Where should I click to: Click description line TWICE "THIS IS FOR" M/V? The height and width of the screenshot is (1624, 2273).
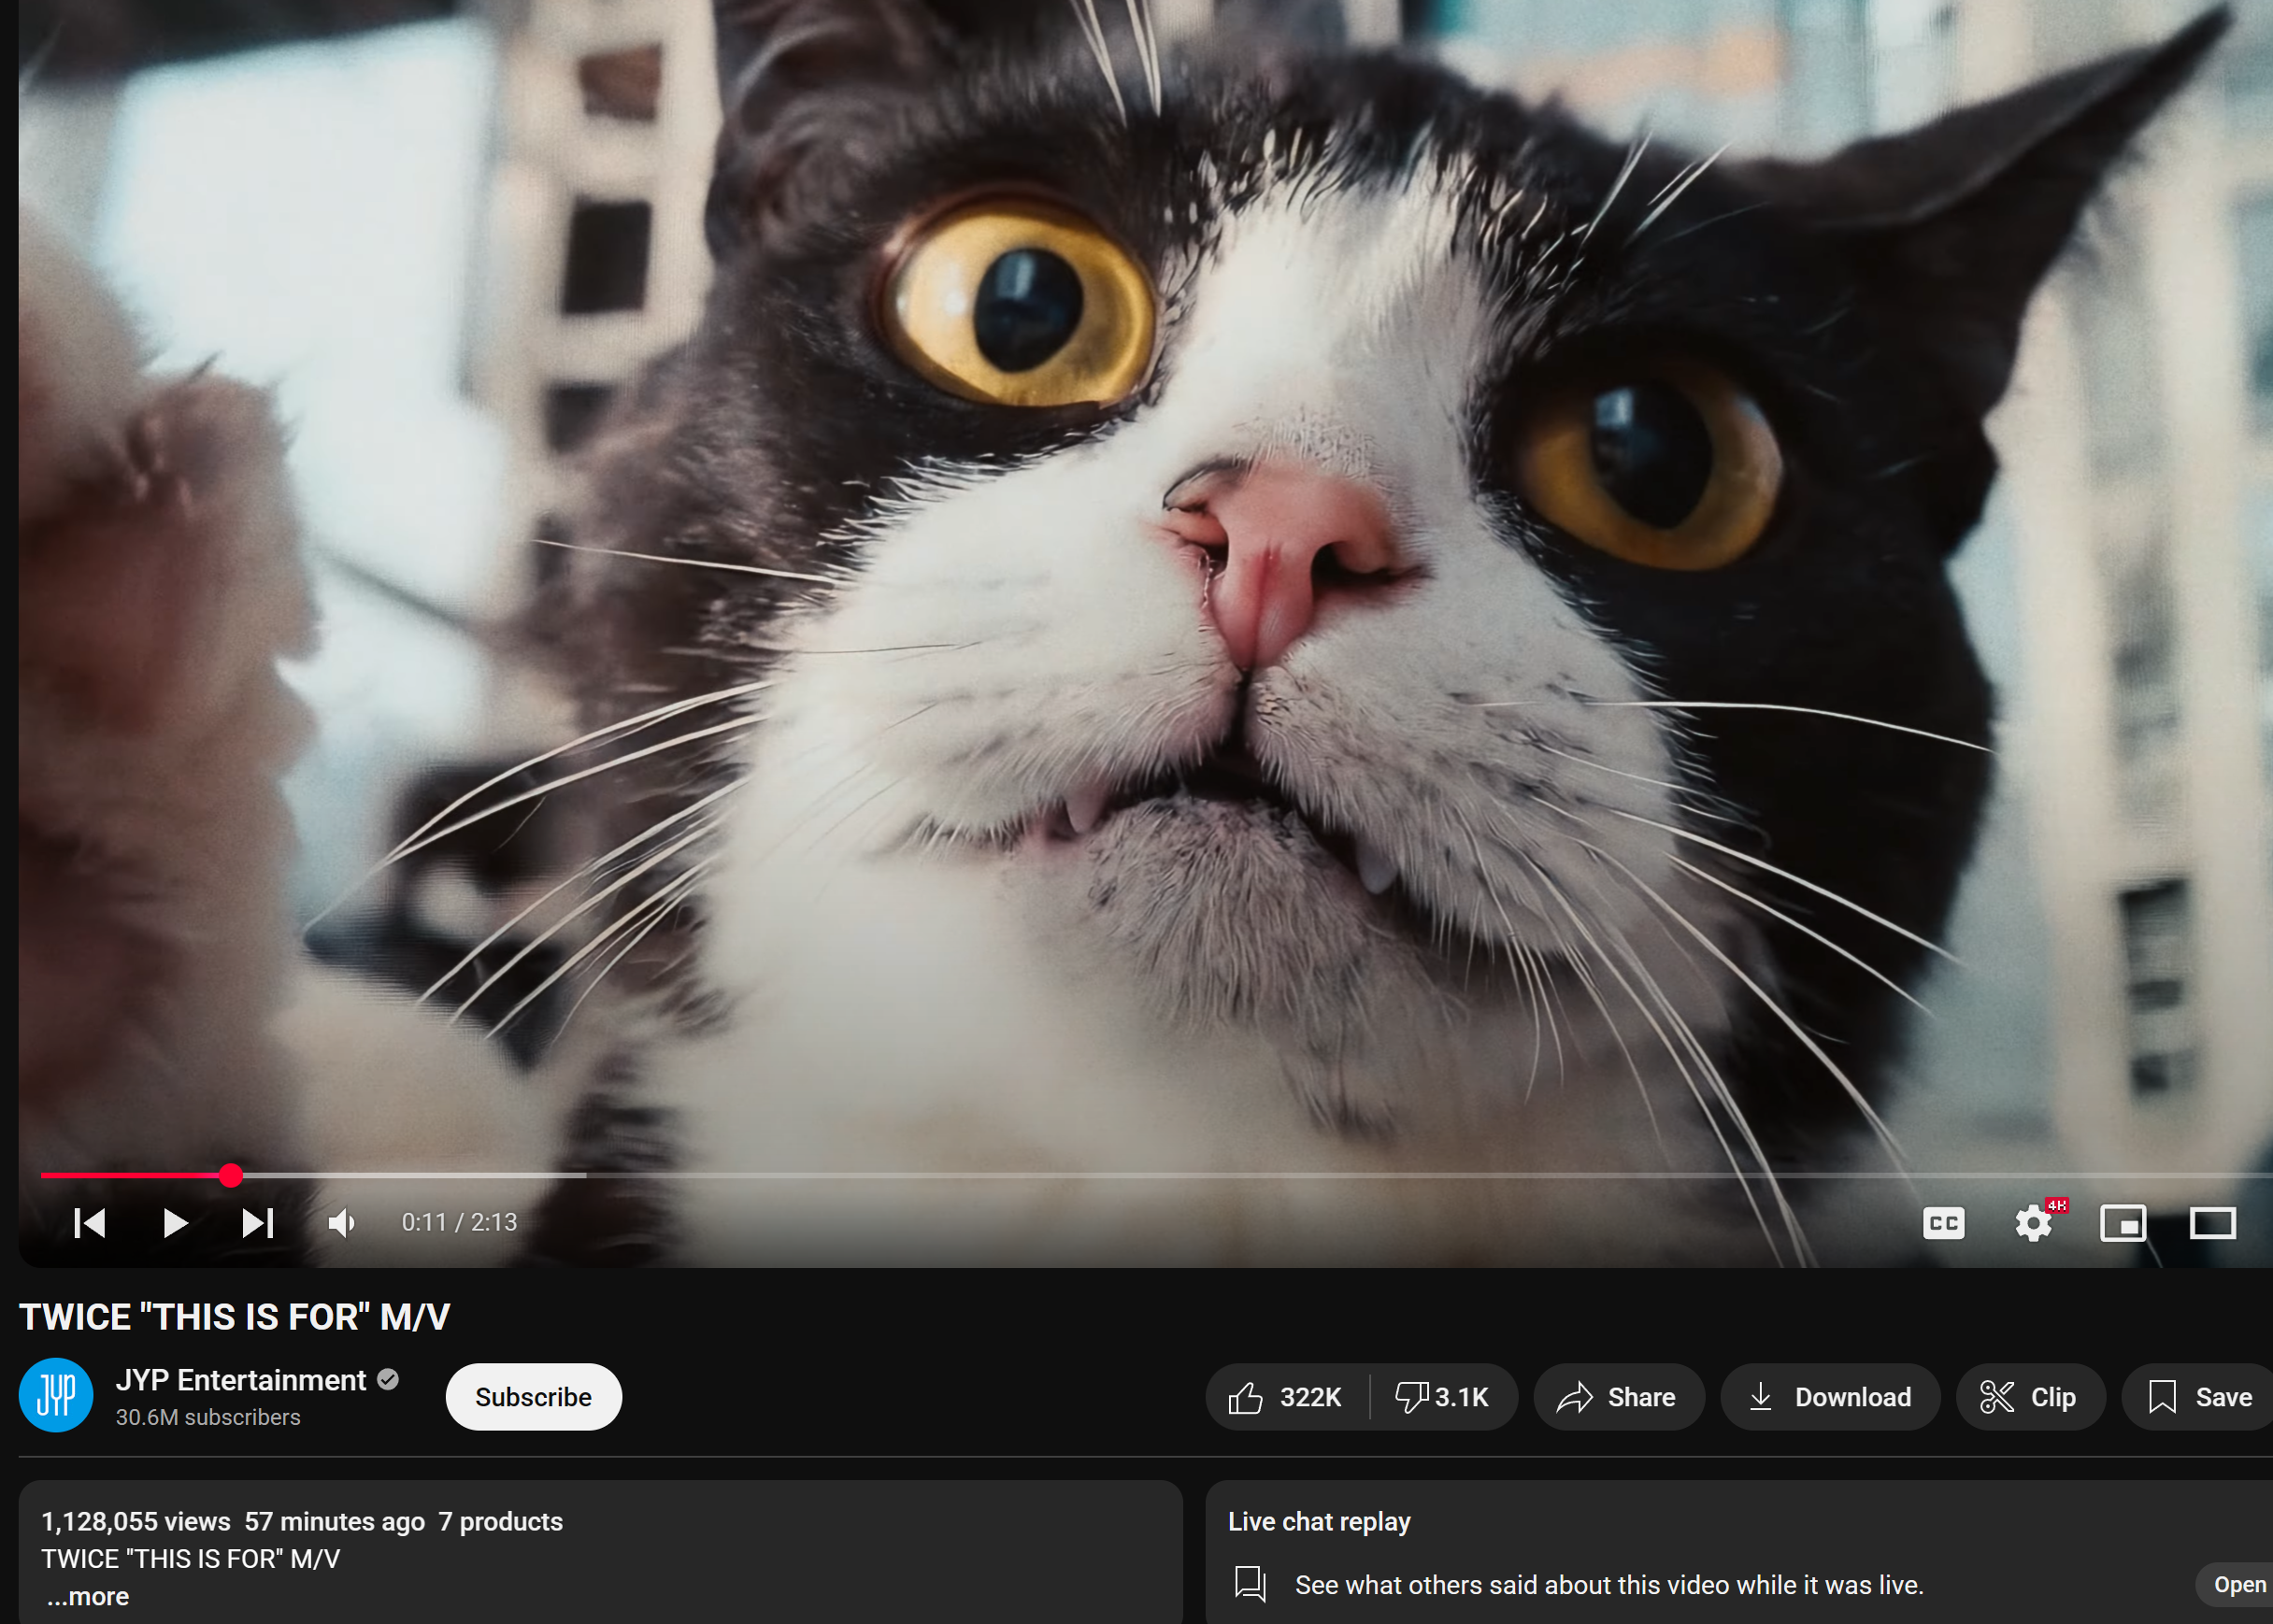pos(191,1558)
